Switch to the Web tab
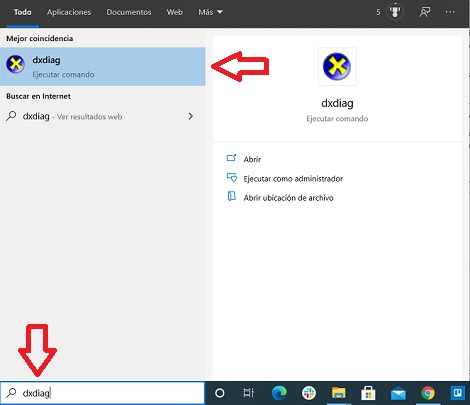The width and height of the screenshot is (470, 405). [x=174, y=12]
